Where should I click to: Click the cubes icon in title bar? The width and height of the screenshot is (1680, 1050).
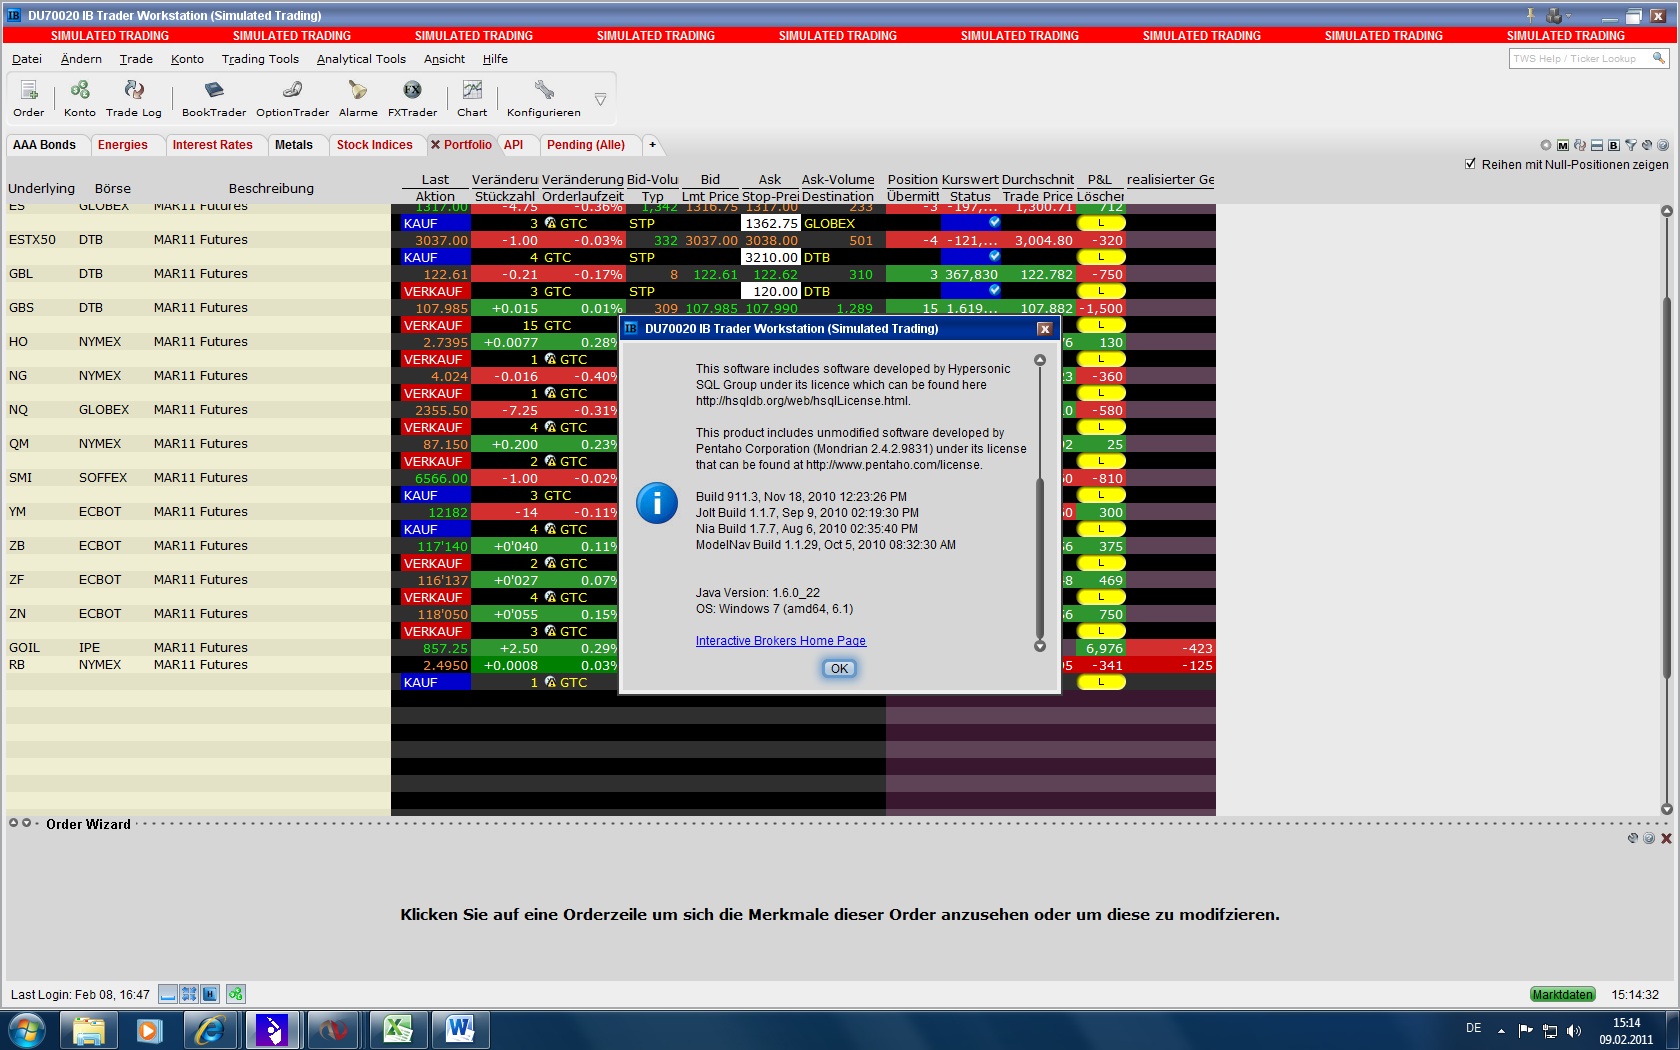pos(1554,15)
